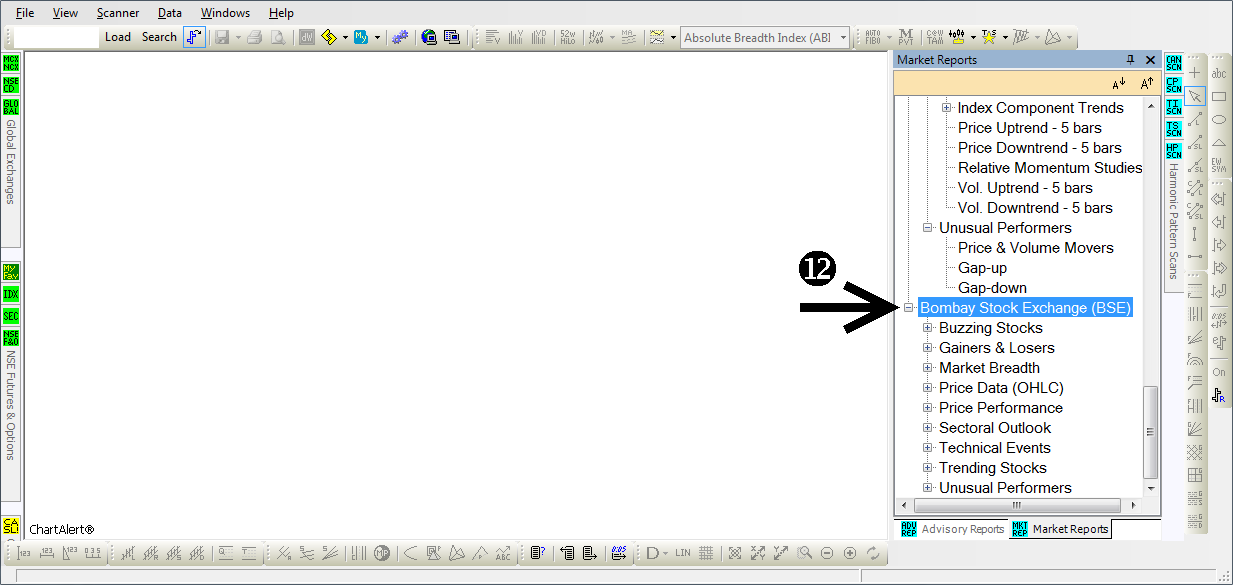Open the NSE CD sidebar icon
Screen dimensions: 1233x585
11,85
